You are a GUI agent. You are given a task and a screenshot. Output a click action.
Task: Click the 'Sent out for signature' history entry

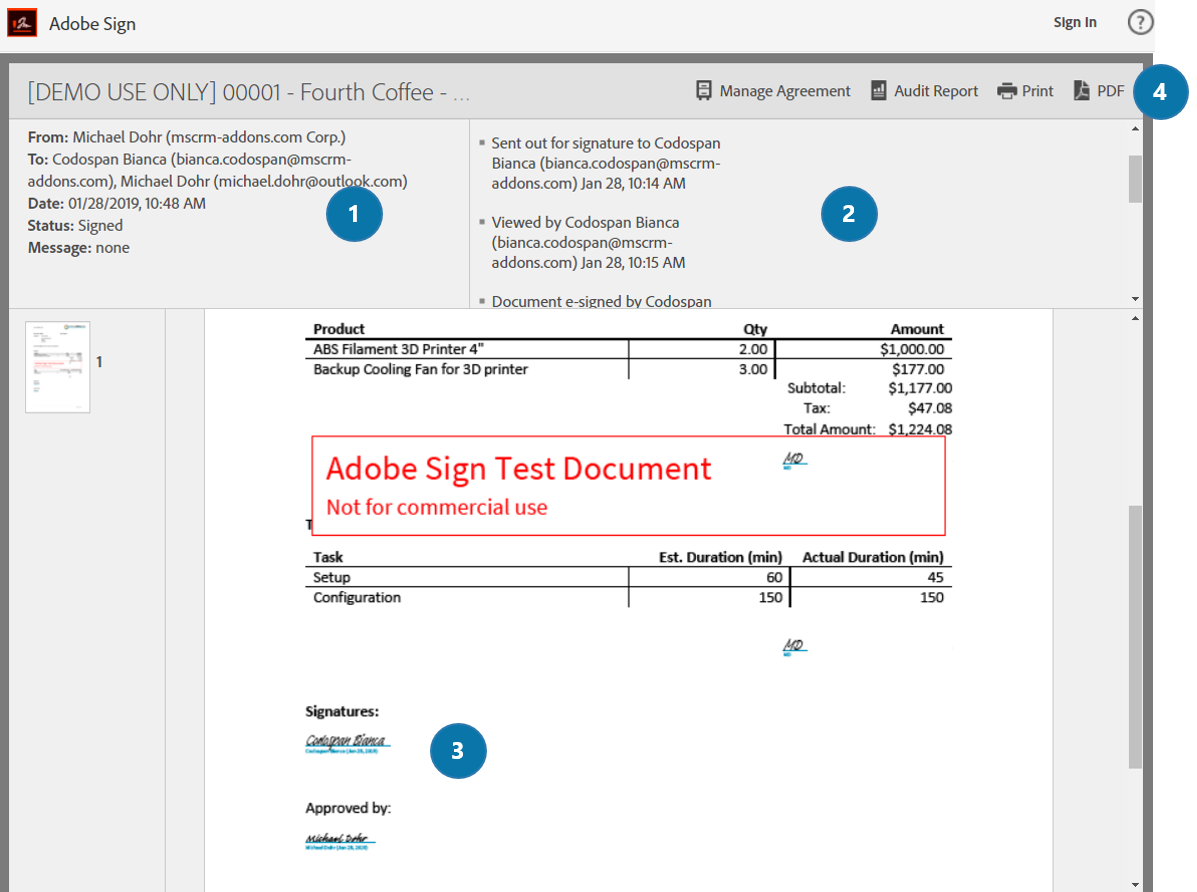click(605, 163)
